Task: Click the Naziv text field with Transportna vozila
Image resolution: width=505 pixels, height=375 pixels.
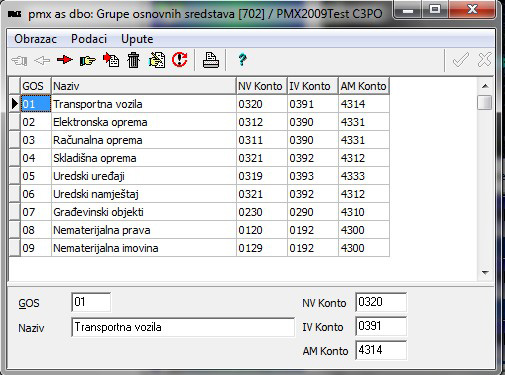Action: click(x=183, y=327)
